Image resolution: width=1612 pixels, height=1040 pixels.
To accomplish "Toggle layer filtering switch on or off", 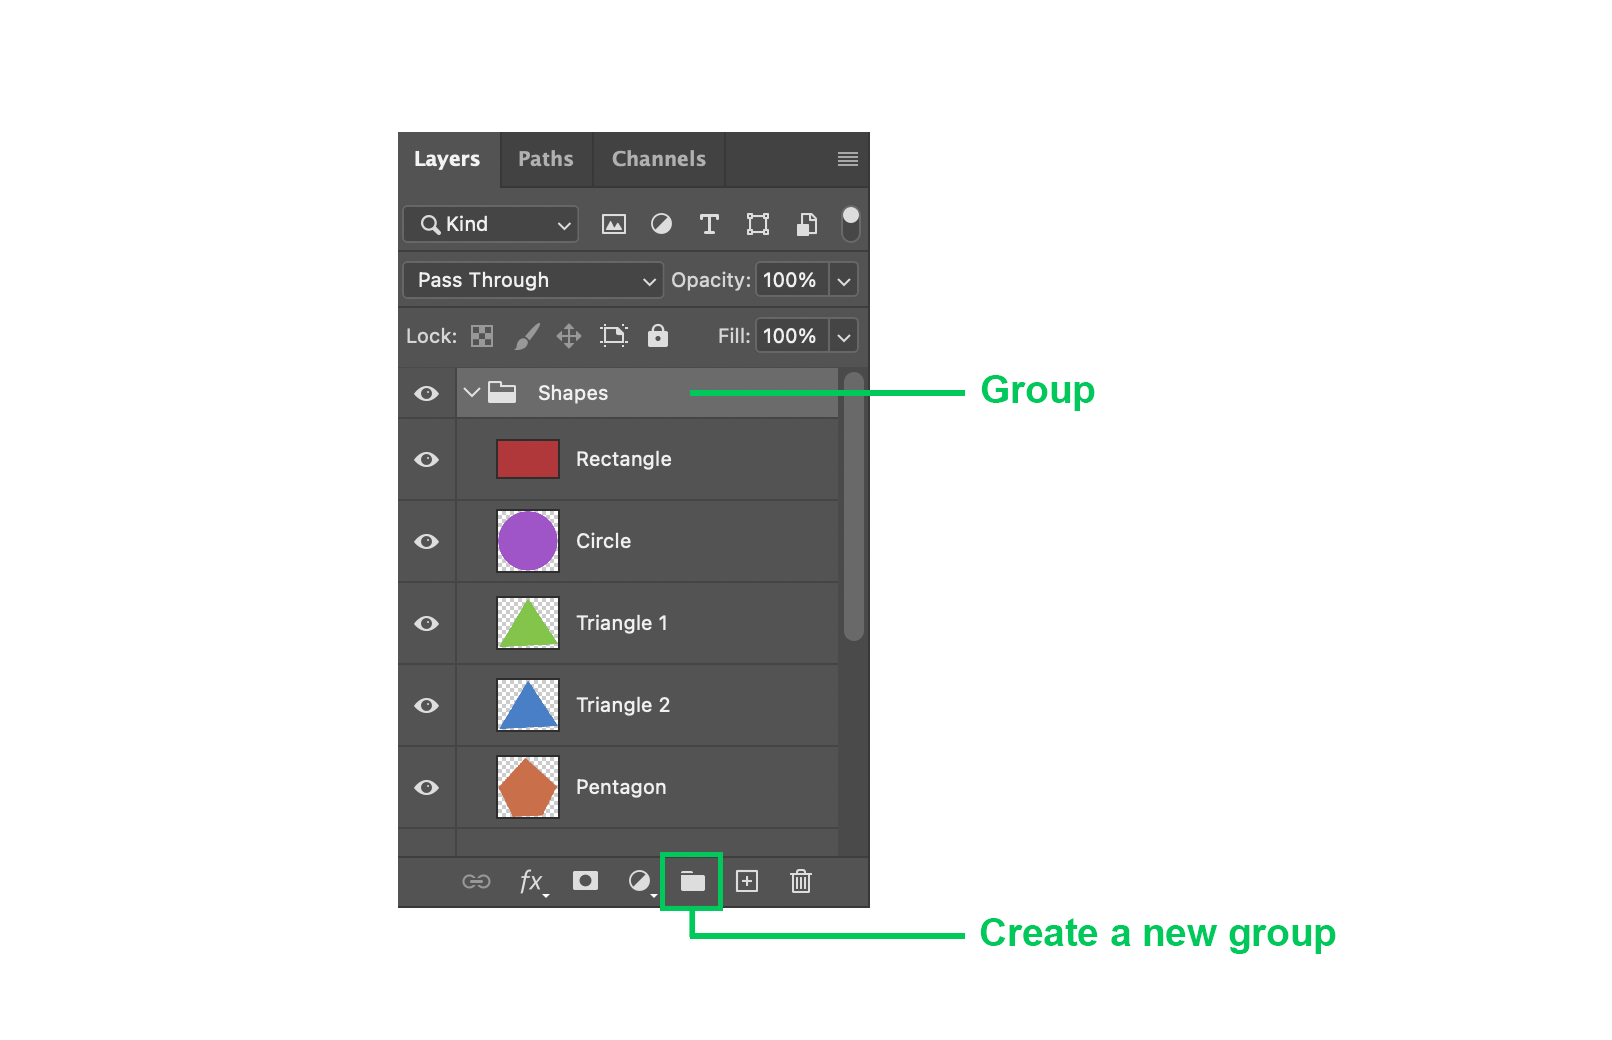I will (850, 224).
